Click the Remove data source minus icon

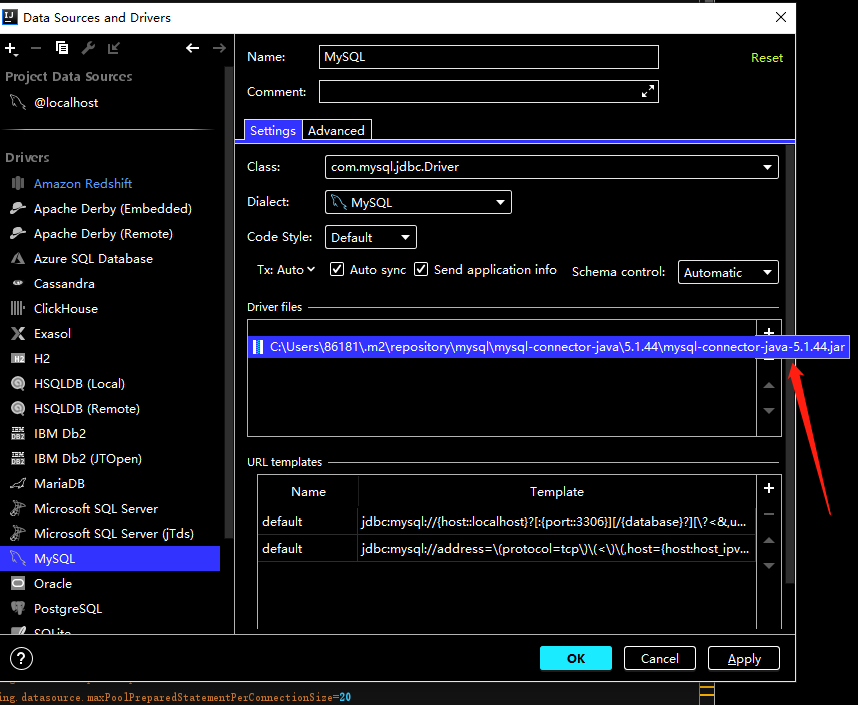[x=36, y=49]
